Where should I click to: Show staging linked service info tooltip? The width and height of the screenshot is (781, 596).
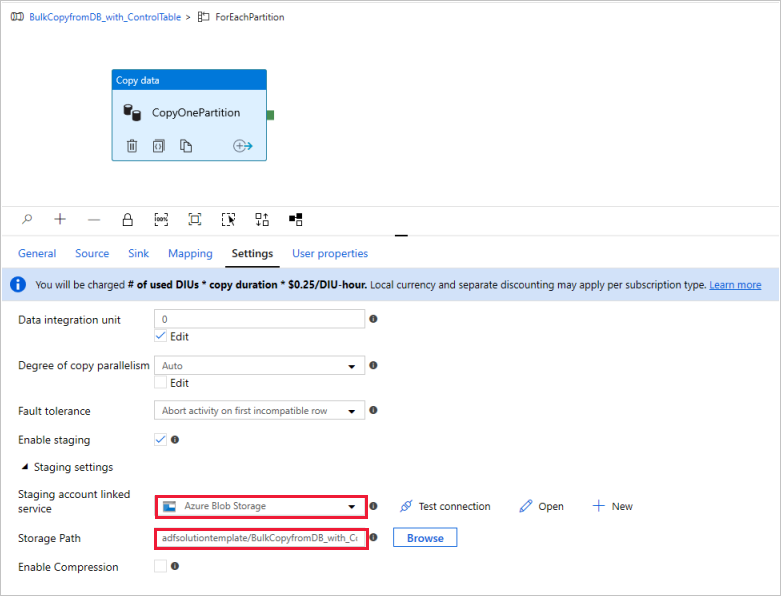point(373,506)
